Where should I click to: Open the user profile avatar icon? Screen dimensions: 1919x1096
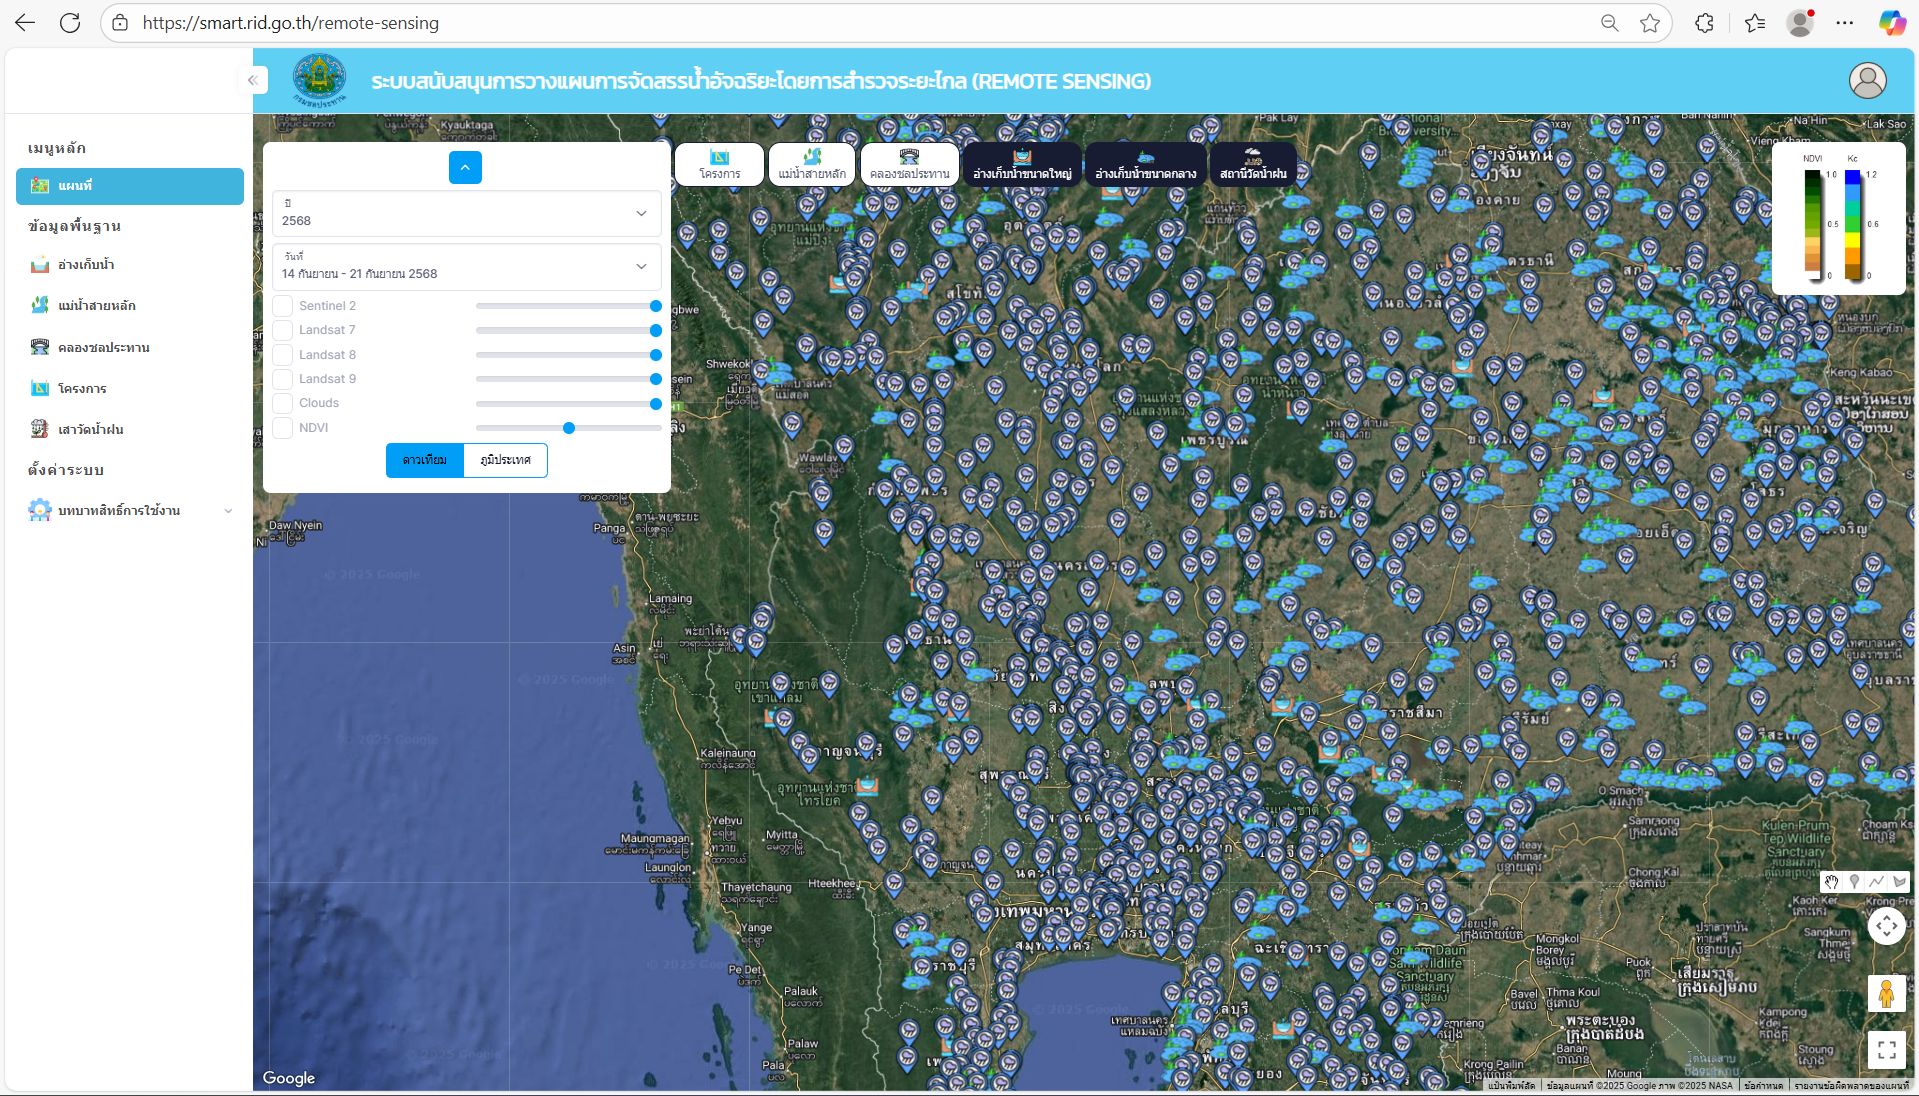(1867, 81)
